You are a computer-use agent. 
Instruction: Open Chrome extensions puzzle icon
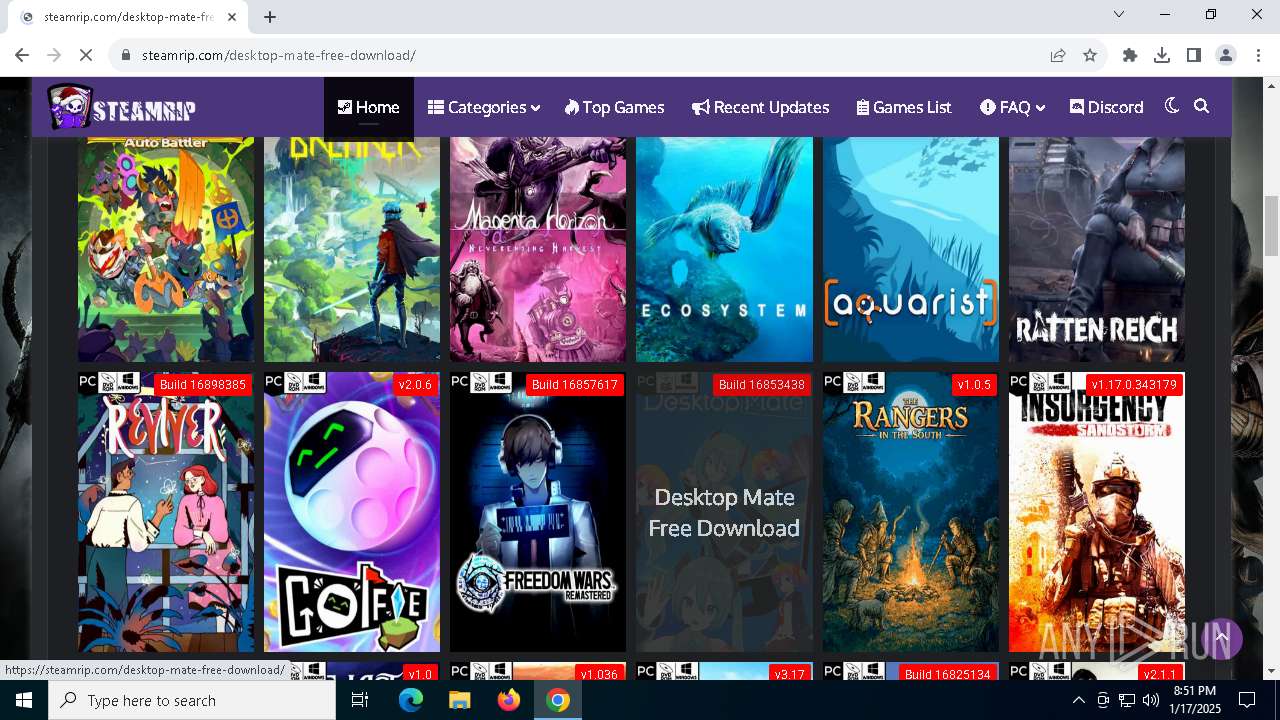[x=1130, y=55]
